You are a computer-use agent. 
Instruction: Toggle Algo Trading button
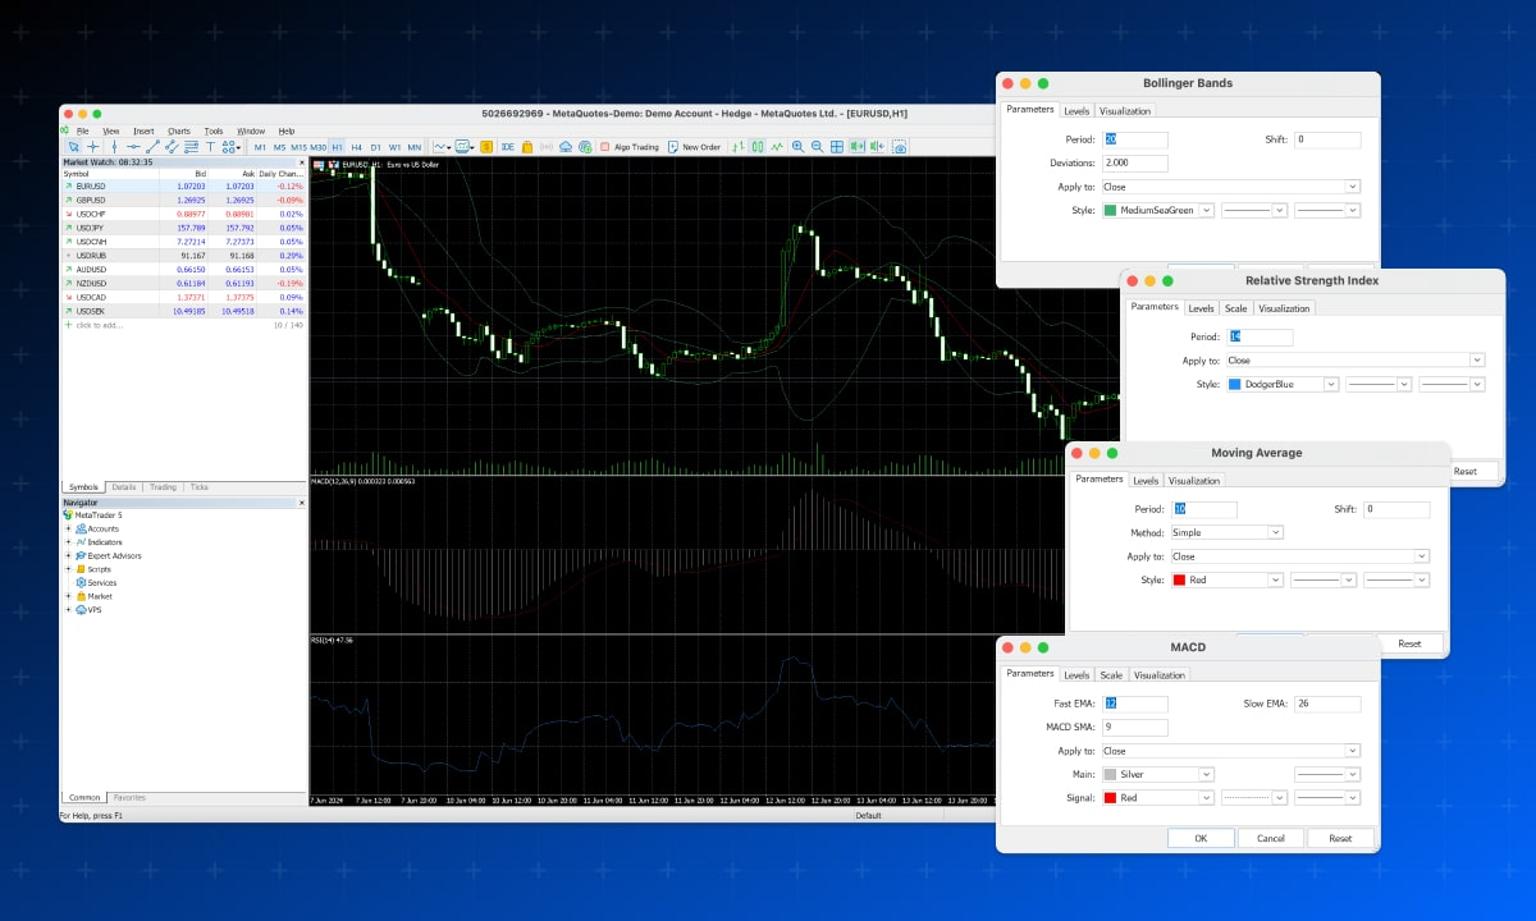629,147
